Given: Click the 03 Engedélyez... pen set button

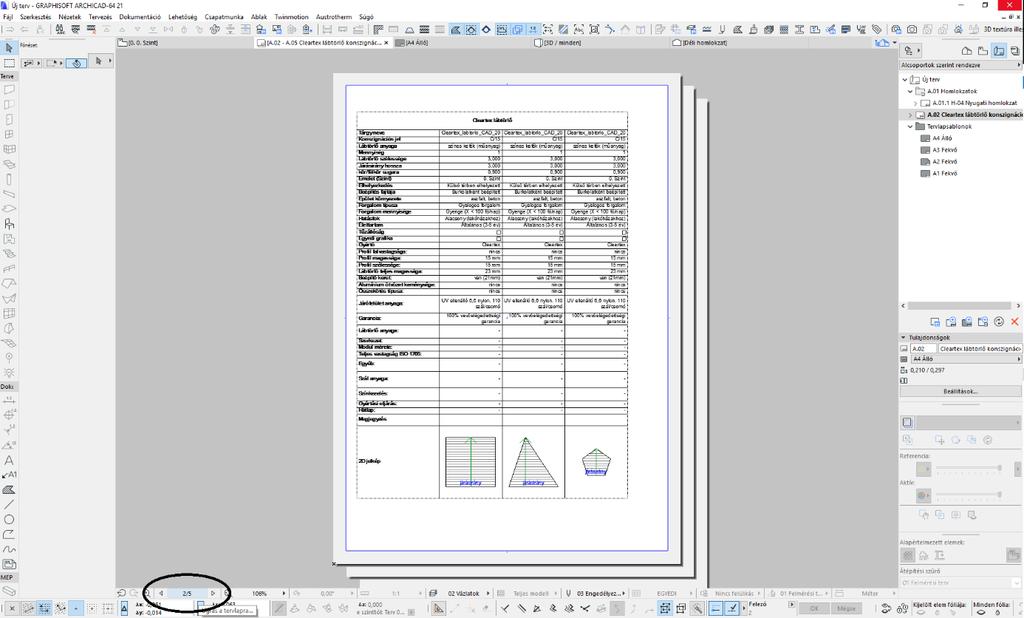Looking at the screenshot, I should pyautogui.click(x=596, y=593).
